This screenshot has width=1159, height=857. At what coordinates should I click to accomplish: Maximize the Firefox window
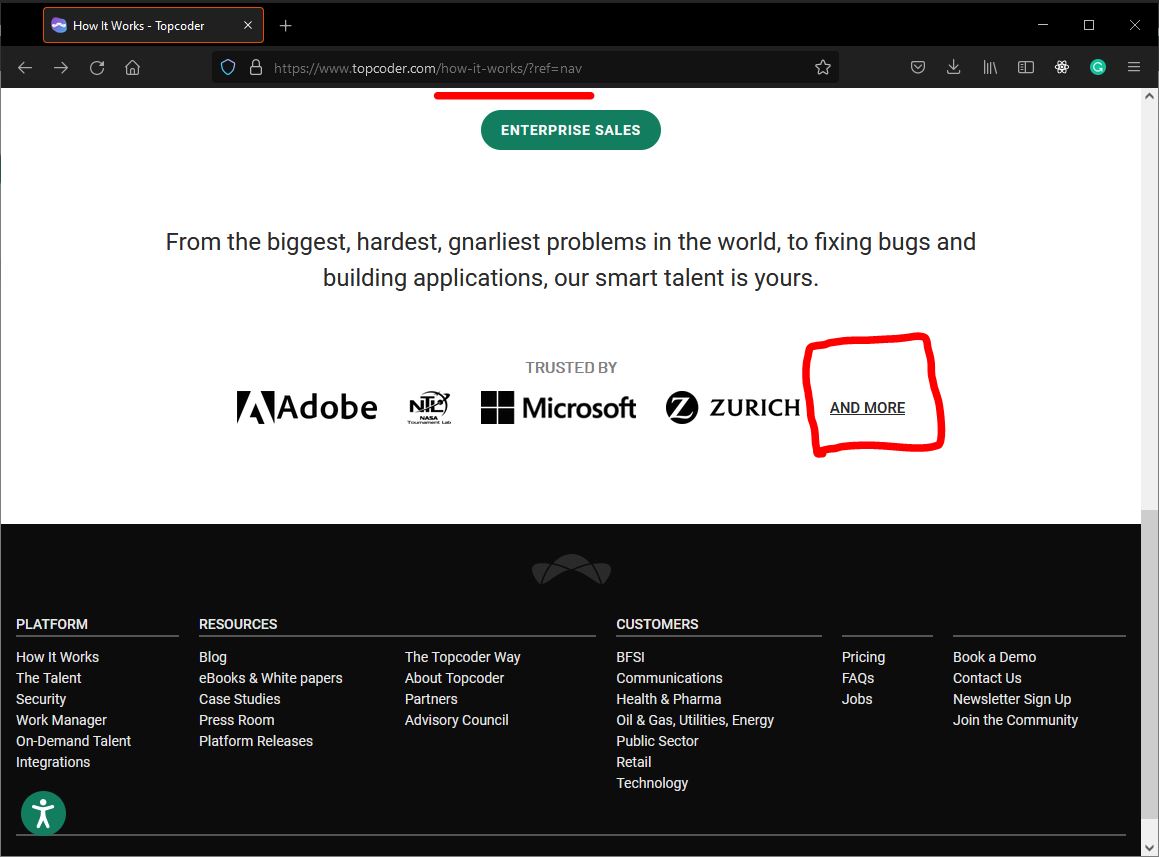coord(1089,25)
